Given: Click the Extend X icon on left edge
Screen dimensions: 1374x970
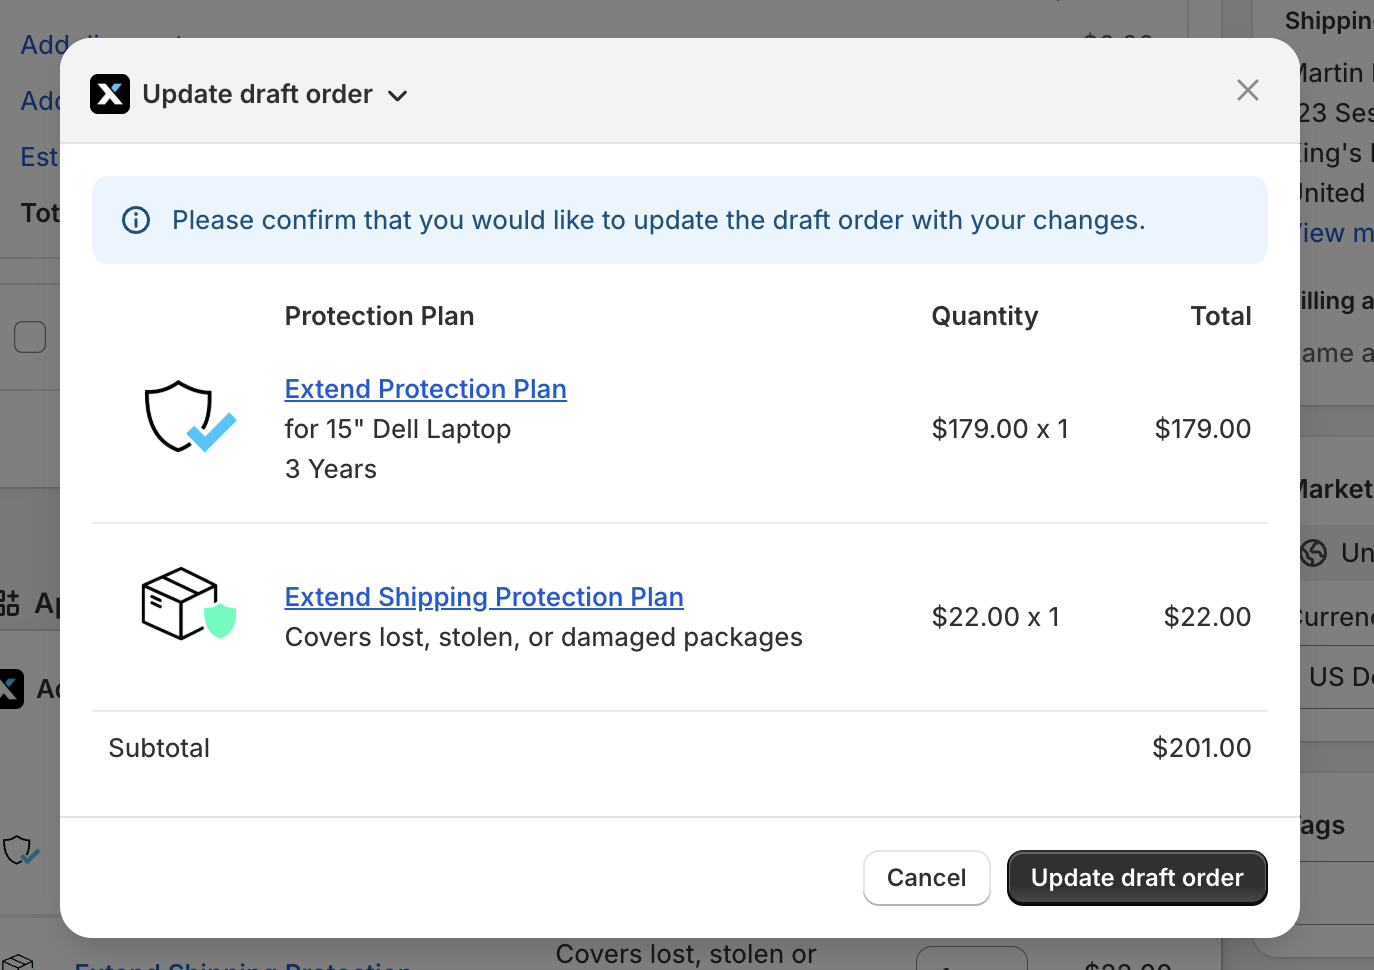Looking at the screenshot, I should point(11,689).
